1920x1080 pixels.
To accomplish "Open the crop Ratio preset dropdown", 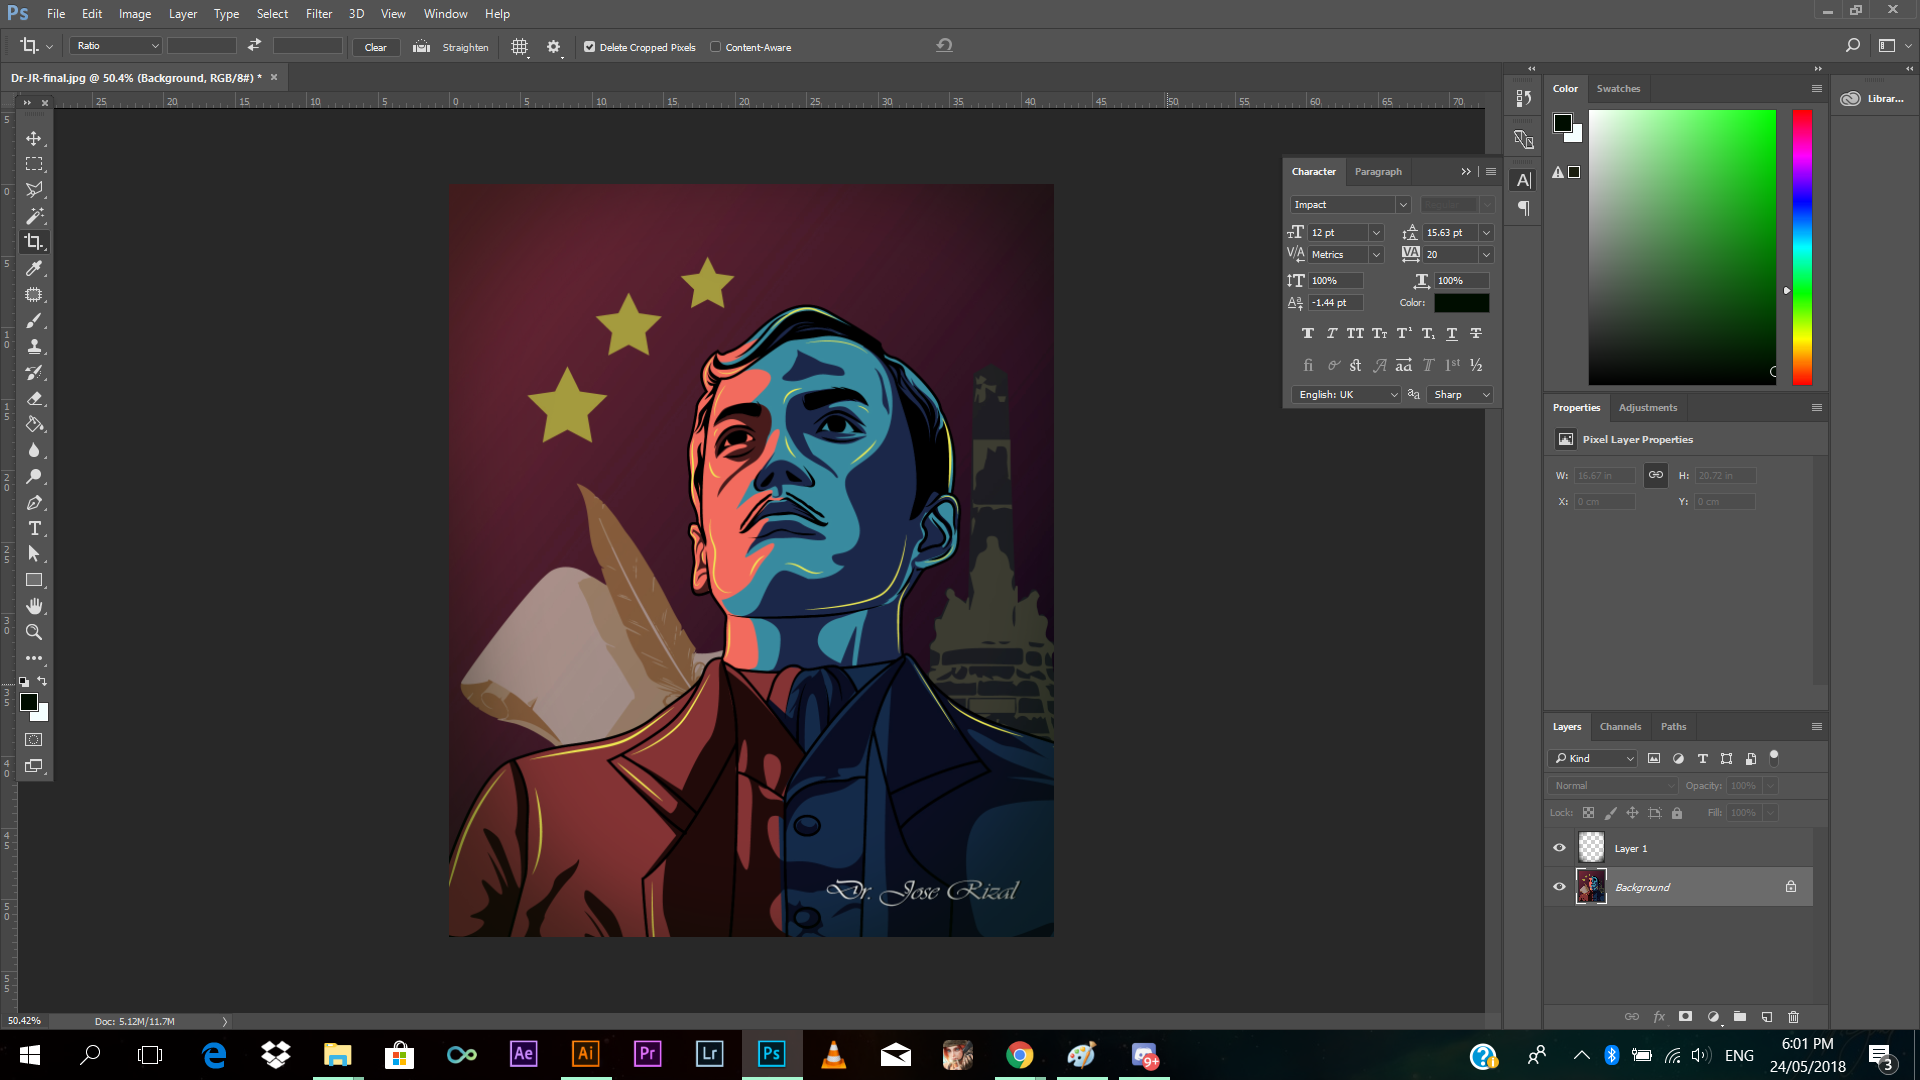I will [115, 46].
